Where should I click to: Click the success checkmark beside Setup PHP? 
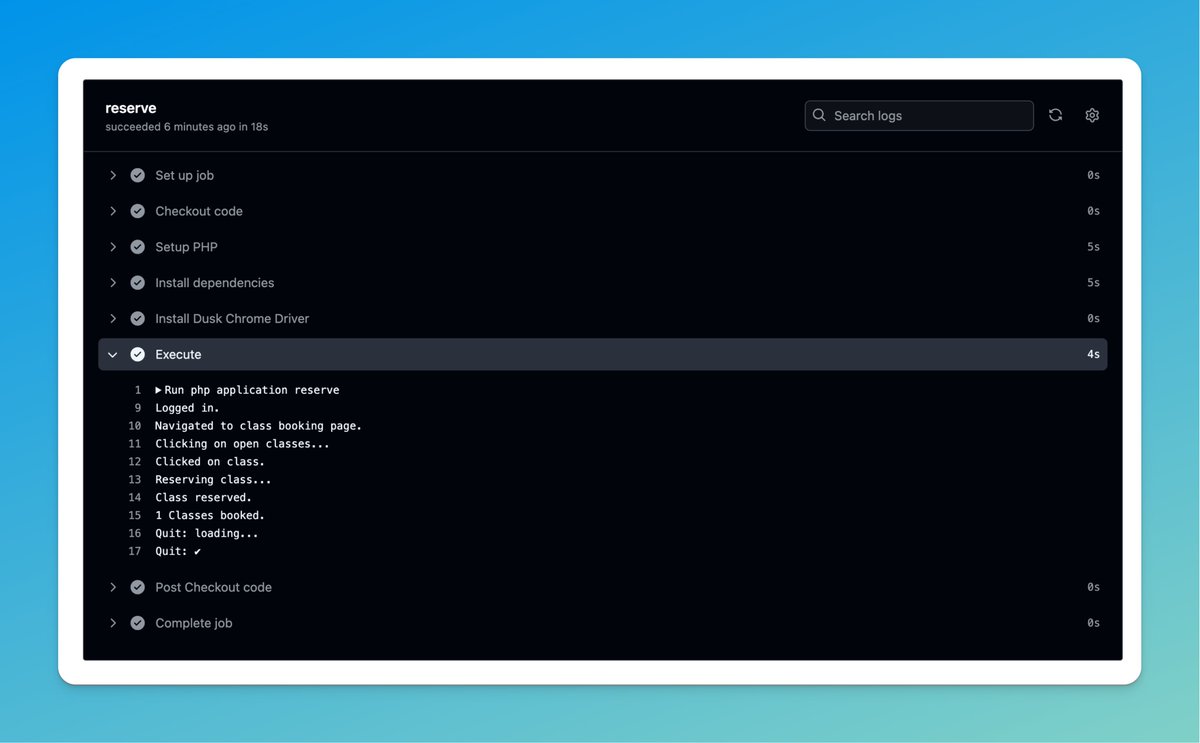click(138, 247)
